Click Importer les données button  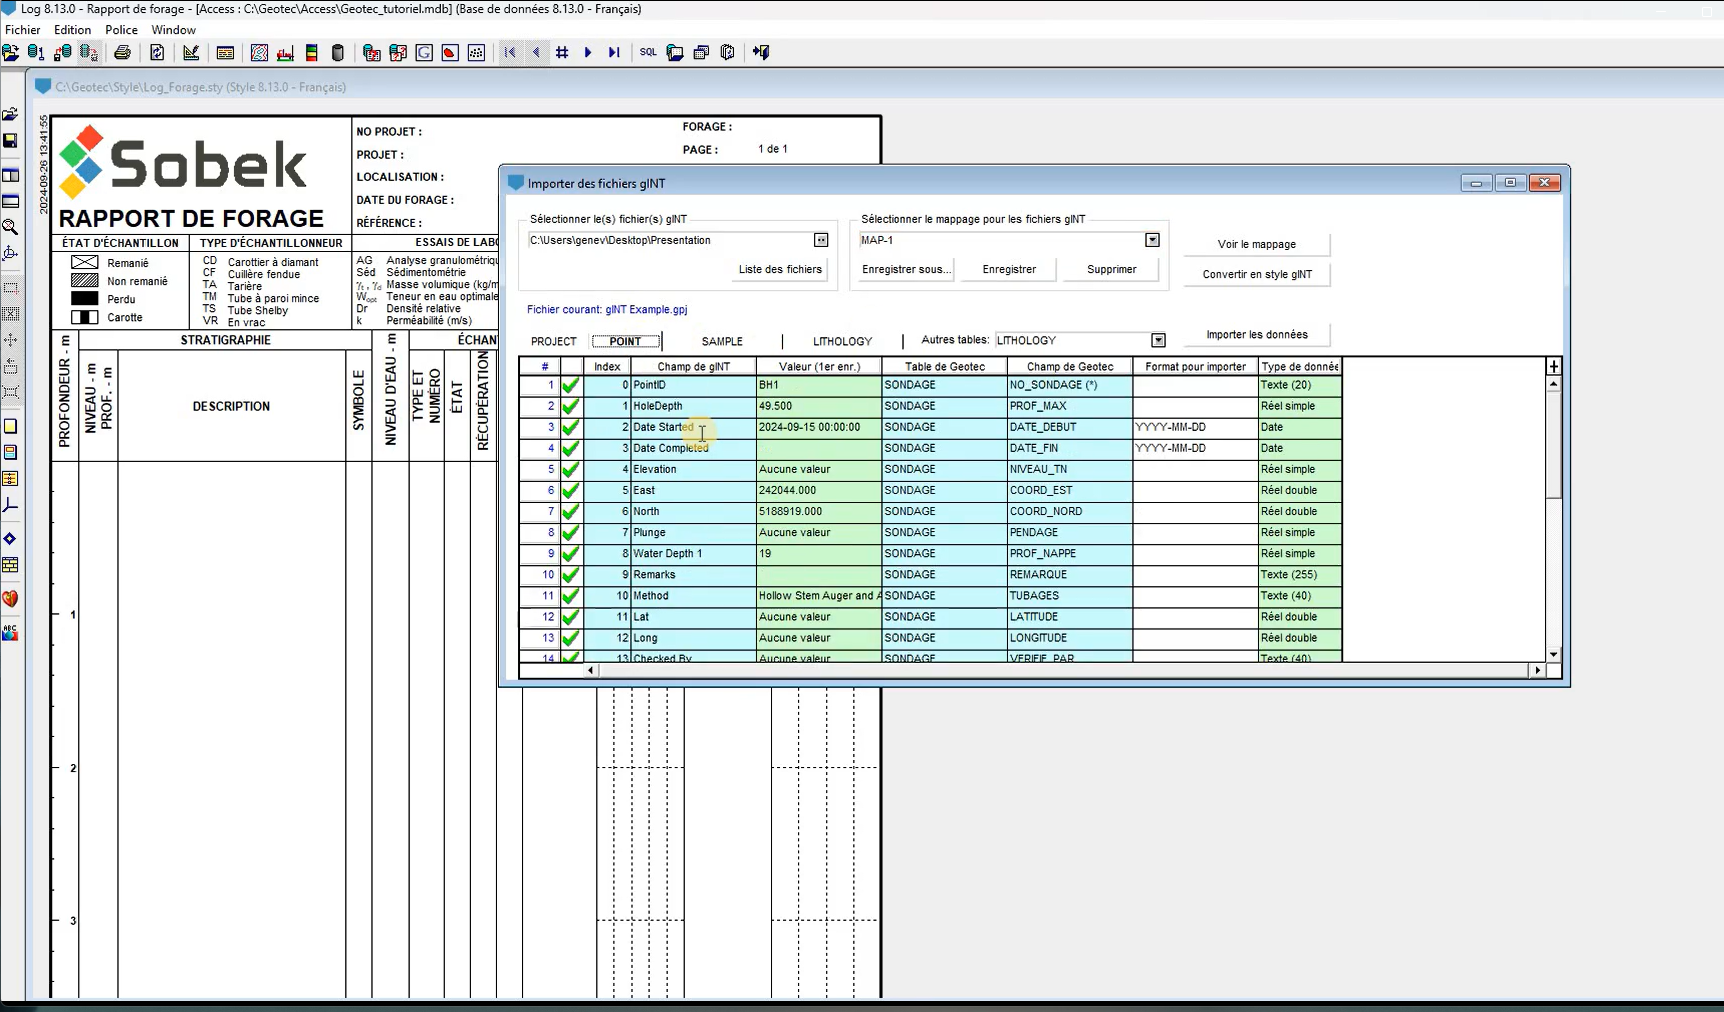(1257, 335)
